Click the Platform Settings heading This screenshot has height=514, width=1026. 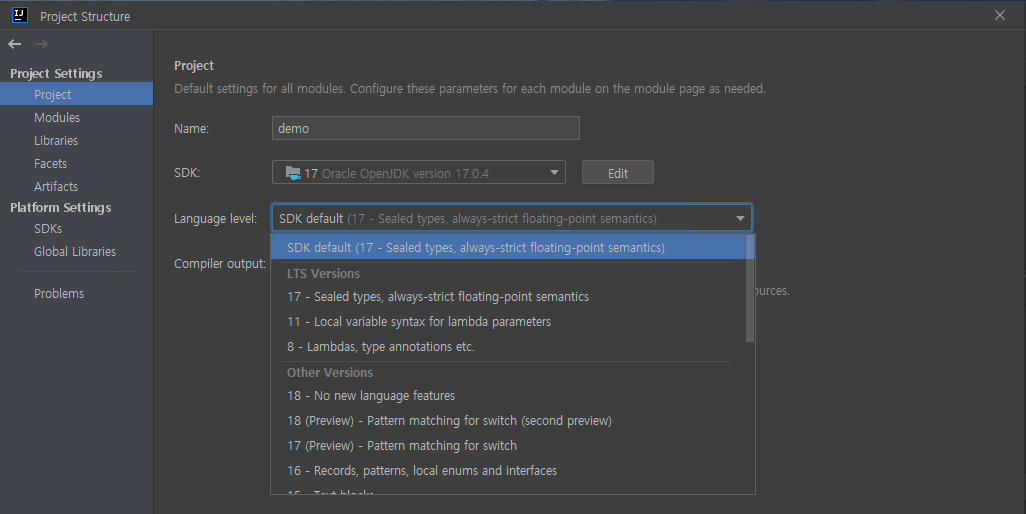coord(61,207)
